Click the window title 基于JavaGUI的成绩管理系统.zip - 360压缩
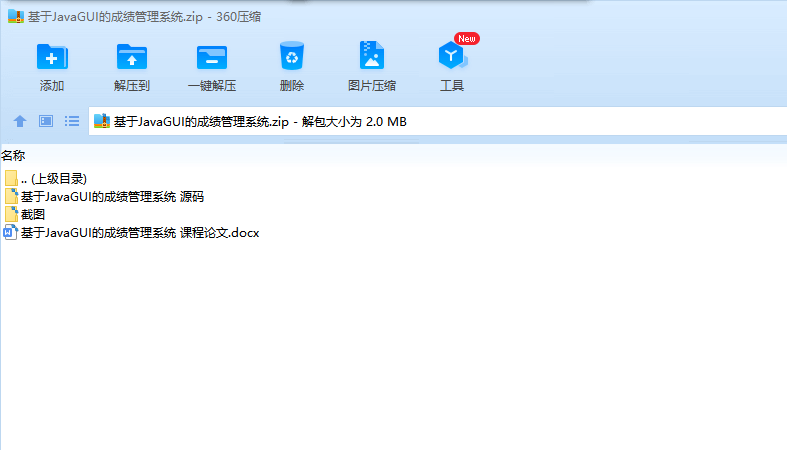Screen dimensions: 787x450 (144, 17)
